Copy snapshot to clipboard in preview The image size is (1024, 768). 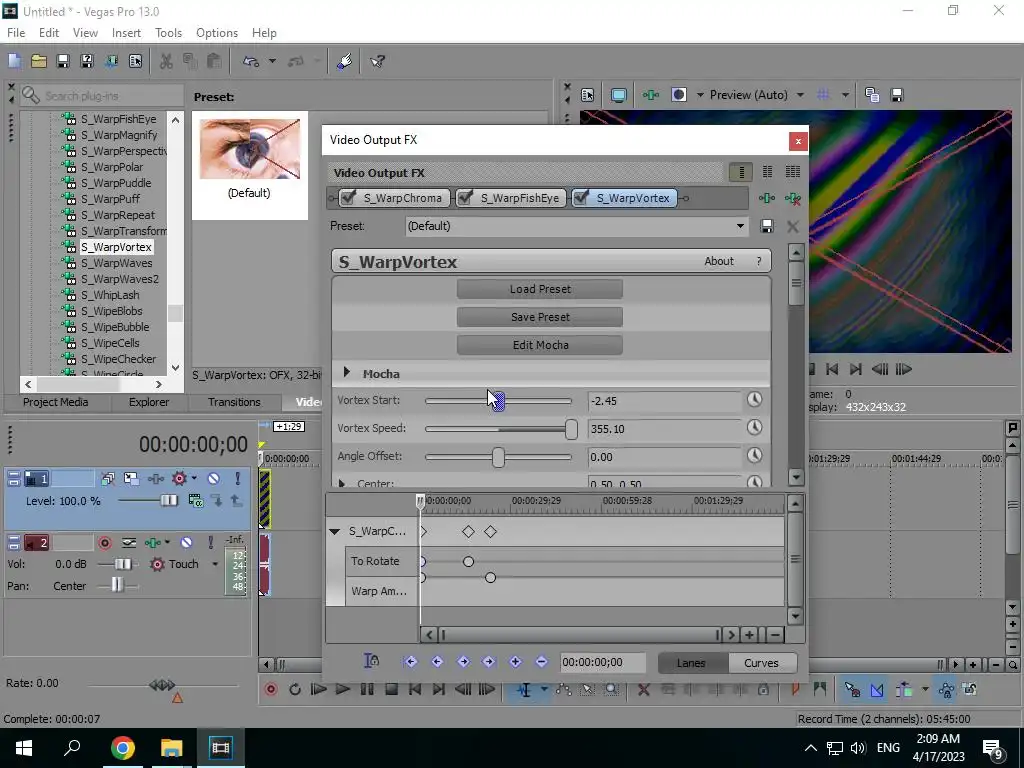[x=871, y=95]
